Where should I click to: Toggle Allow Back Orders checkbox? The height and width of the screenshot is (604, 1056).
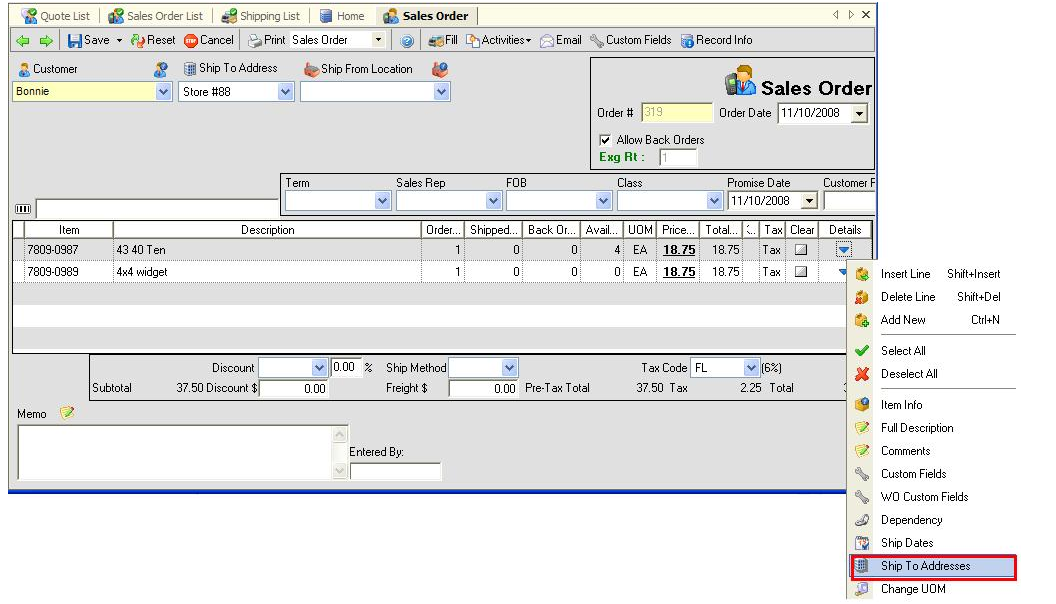coord(605,140)
